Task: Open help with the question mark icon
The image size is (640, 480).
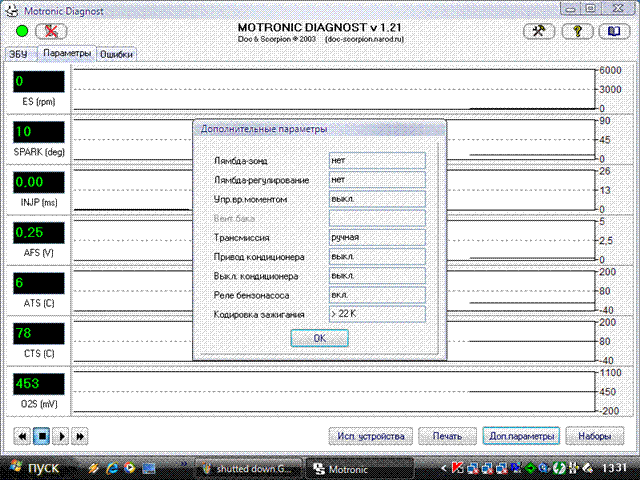Action: tap(577, 31)
